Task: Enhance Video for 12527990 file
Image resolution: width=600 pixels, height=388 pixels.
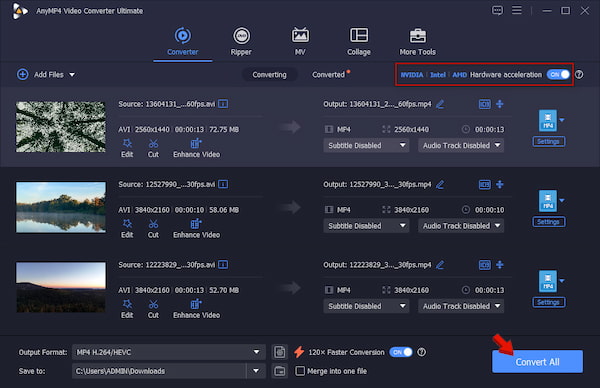Action: click(196, 229)
